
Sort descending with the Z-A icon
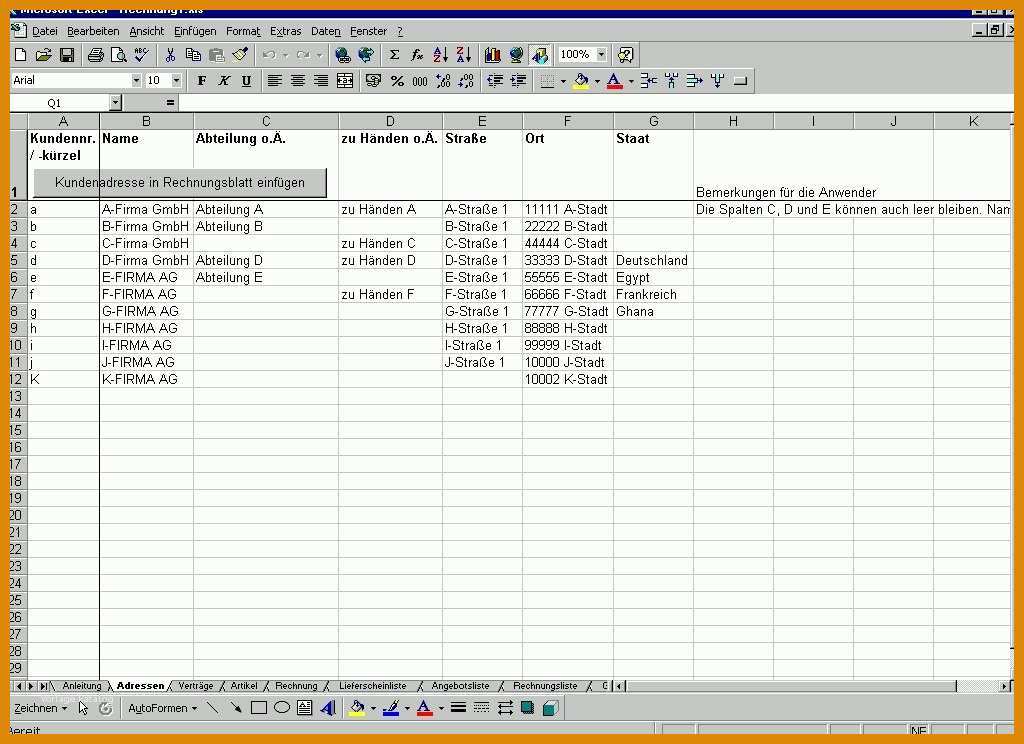click(464, 55)
